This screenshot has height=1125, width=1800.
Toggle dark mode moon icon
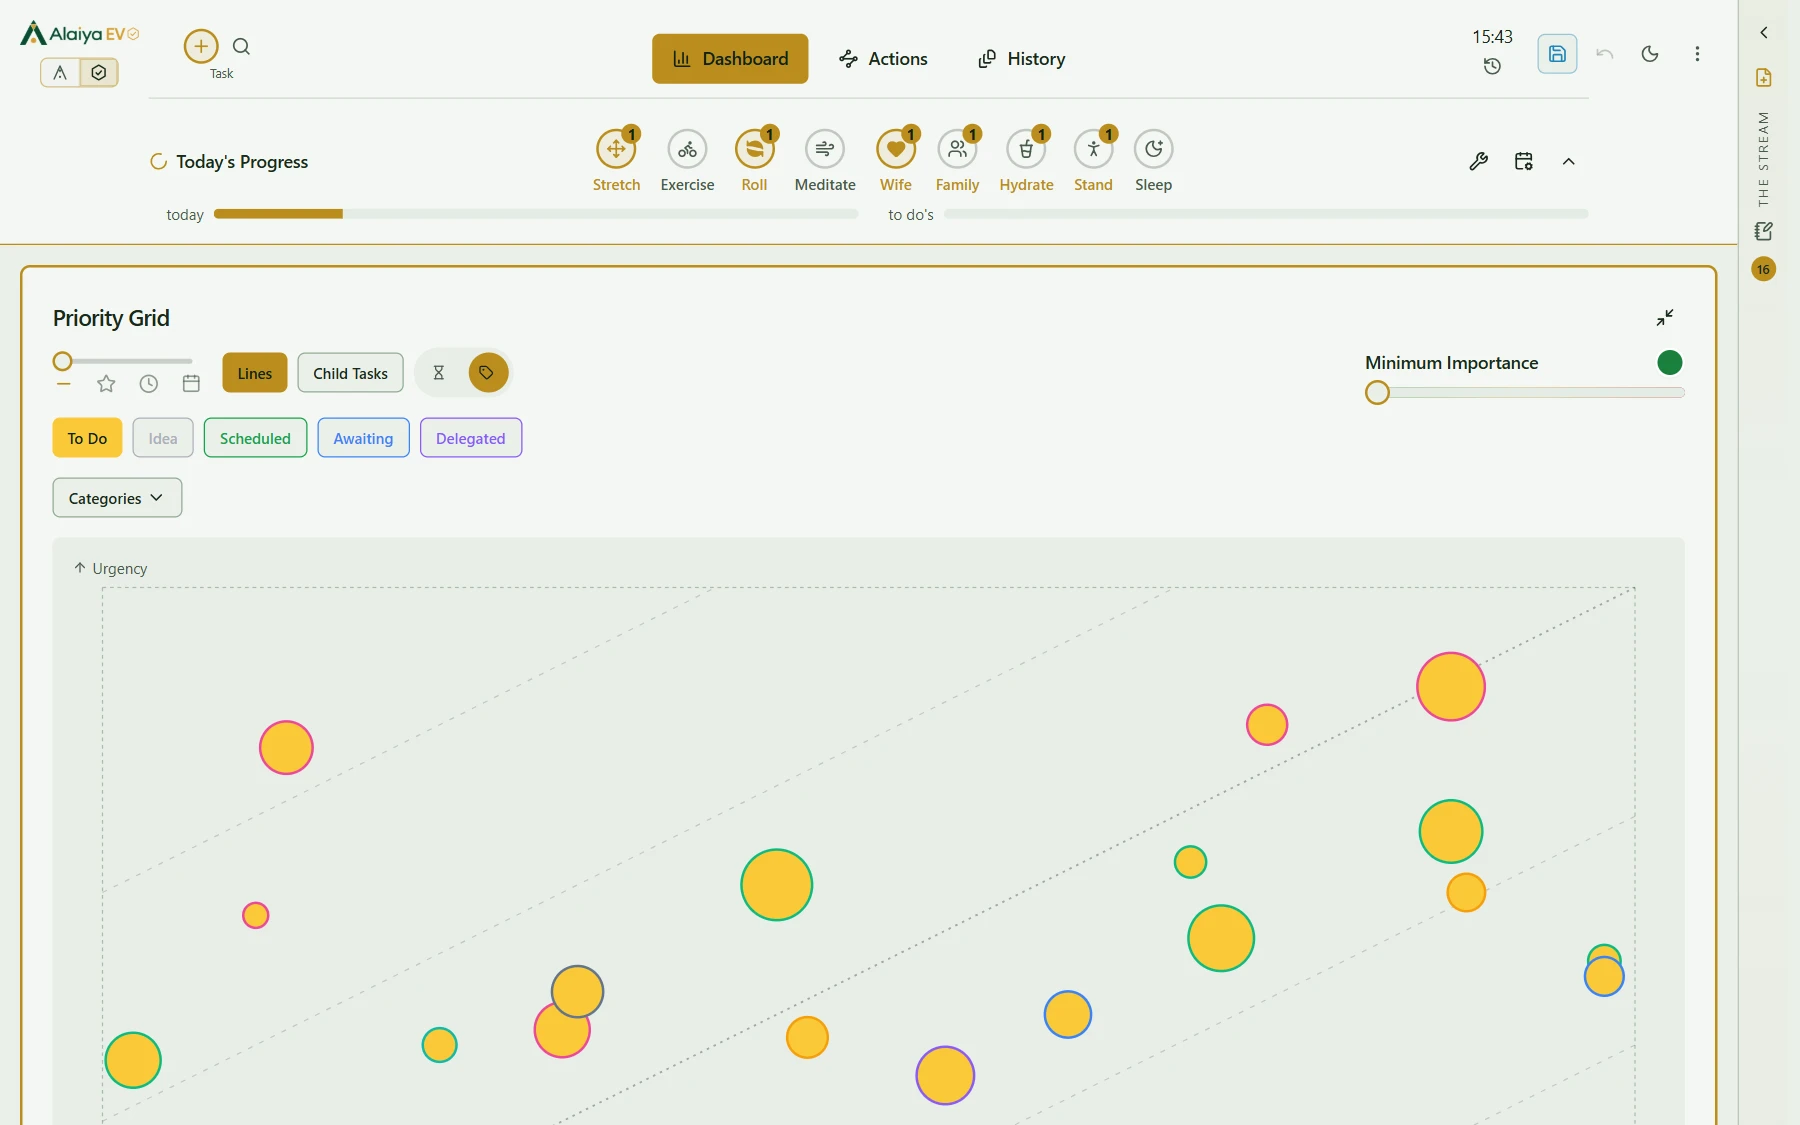coord(1650,54)
